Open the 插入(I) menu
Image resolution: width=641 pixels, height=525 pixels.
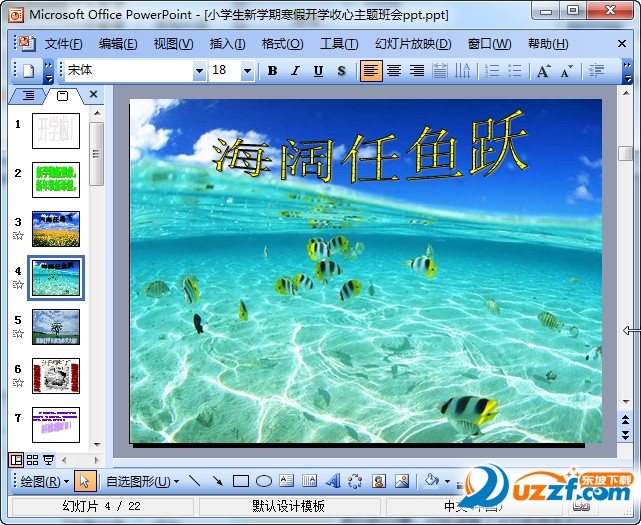(227, 44)
